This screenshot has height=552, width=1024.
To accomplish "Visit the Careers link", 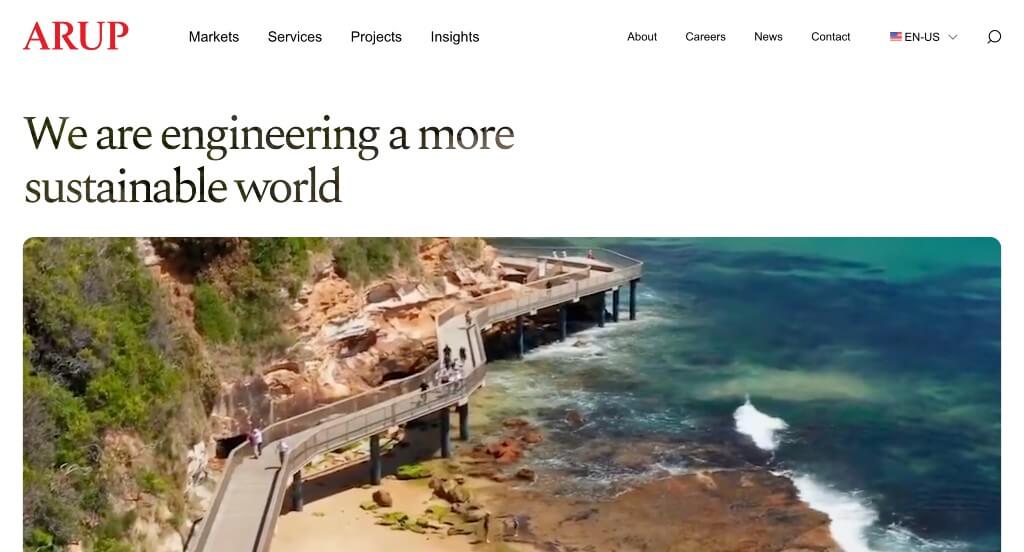I will tap(705, 37).
